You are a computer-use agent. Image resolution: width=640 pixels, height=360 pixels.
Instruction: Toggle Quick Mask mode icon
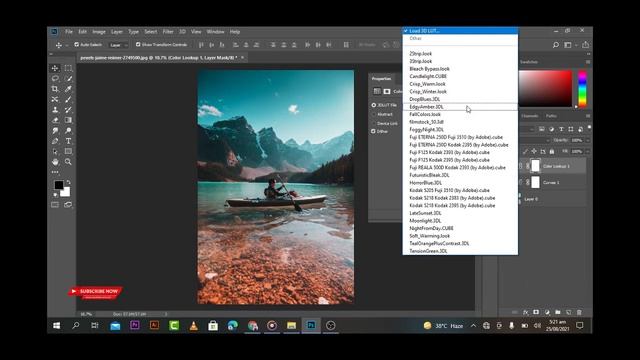point(55,204)
